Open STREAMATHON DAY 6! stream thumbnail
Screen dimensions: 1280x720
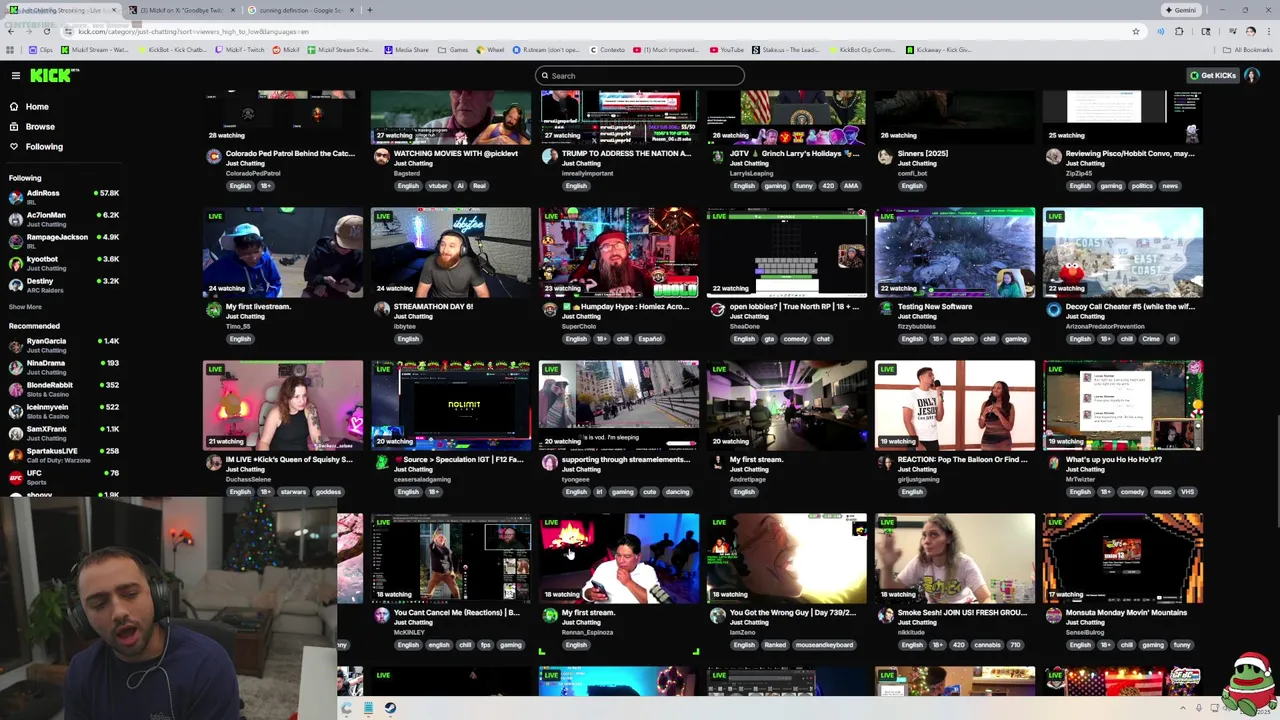[x=451, y=252]
